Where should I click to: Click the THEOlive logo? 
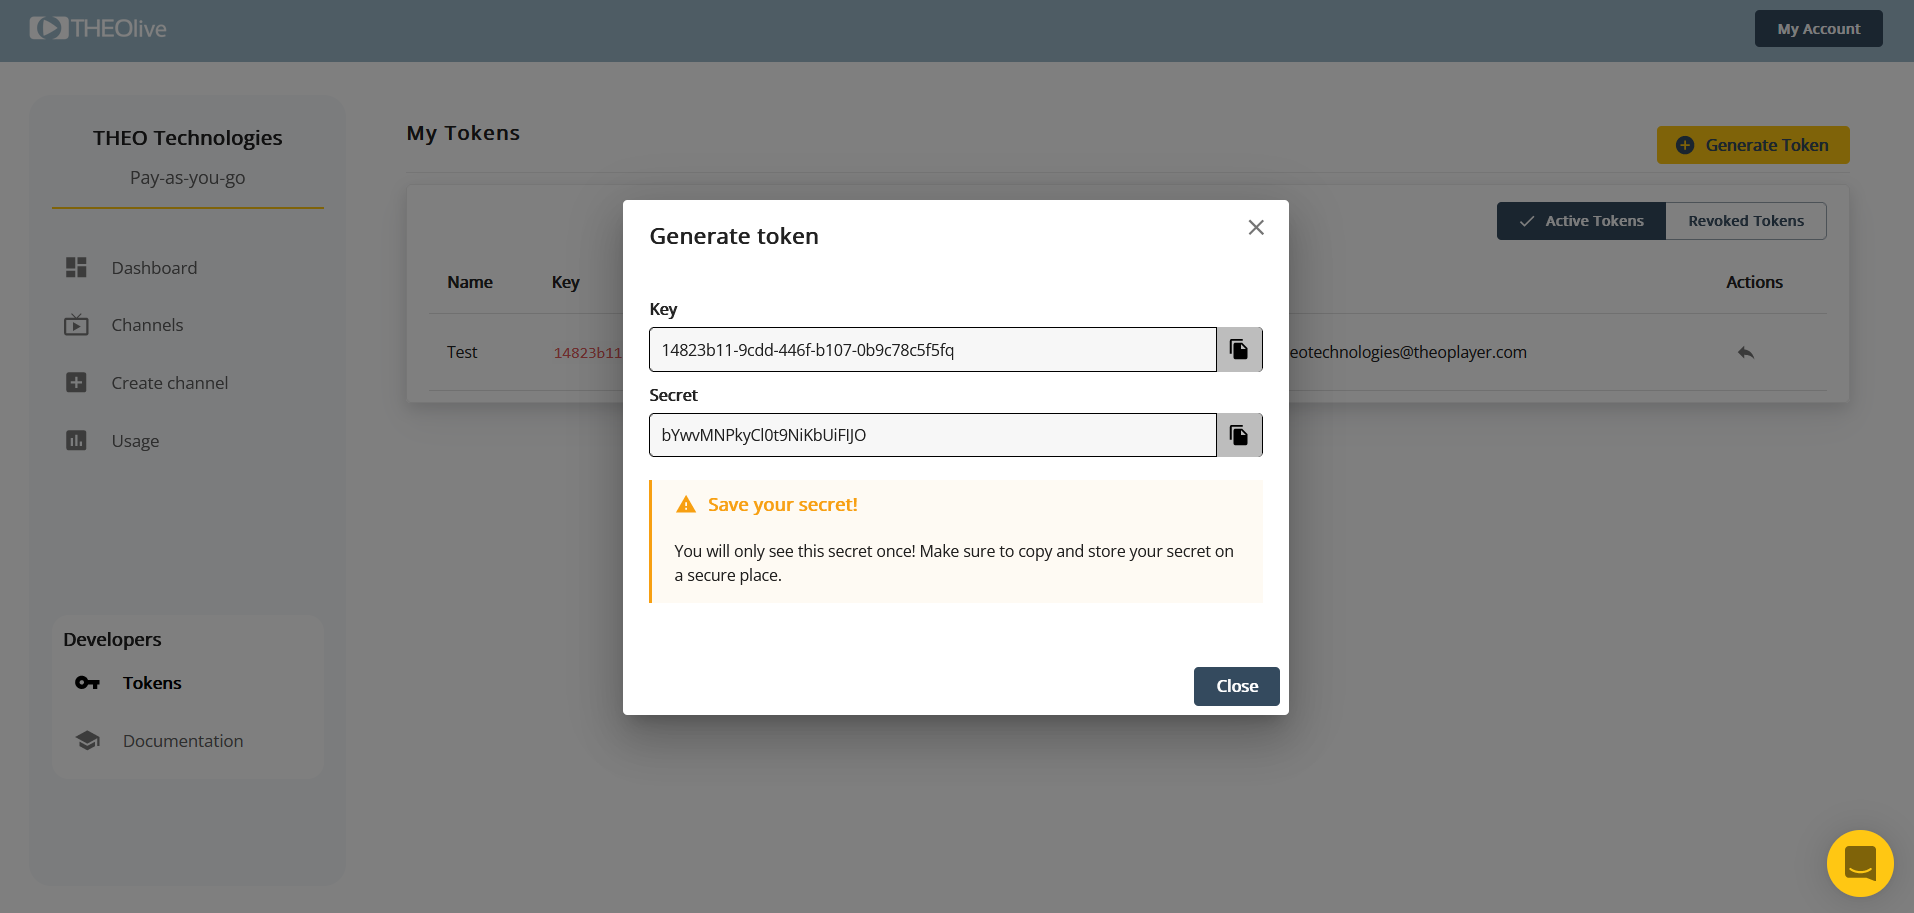coord(98,29)
